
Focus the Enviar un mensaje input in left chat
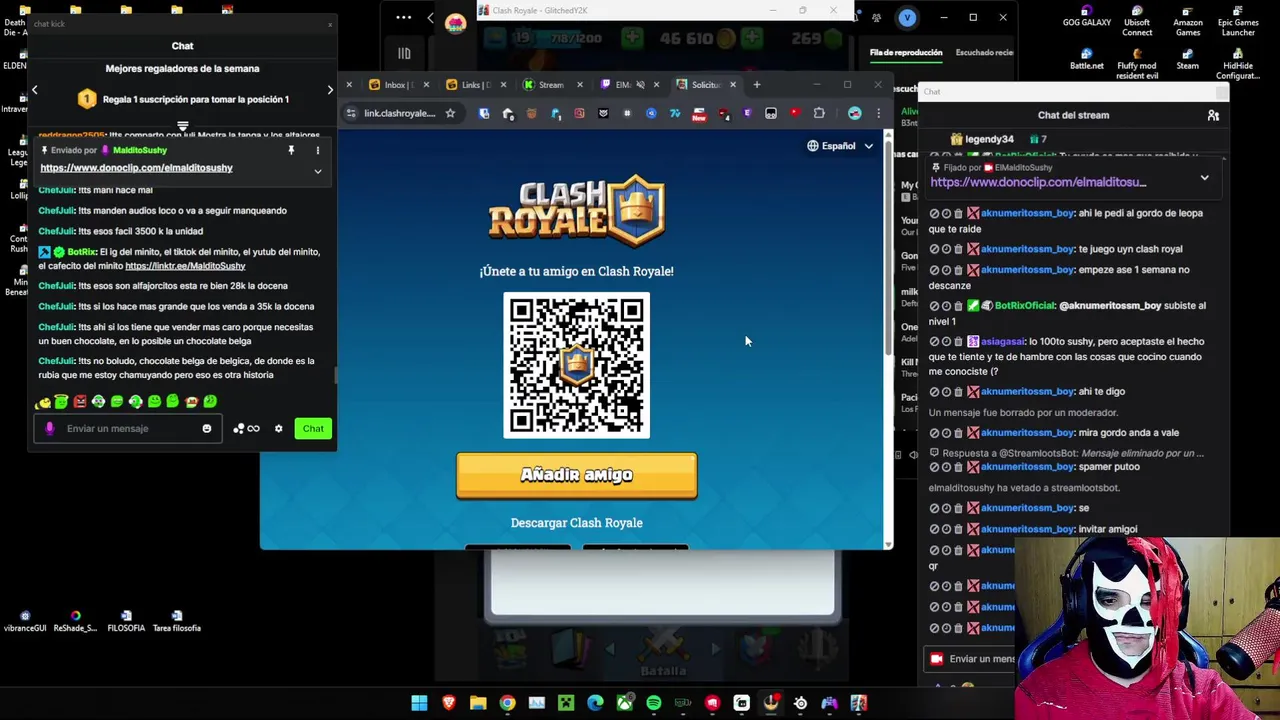click(130, 429)
